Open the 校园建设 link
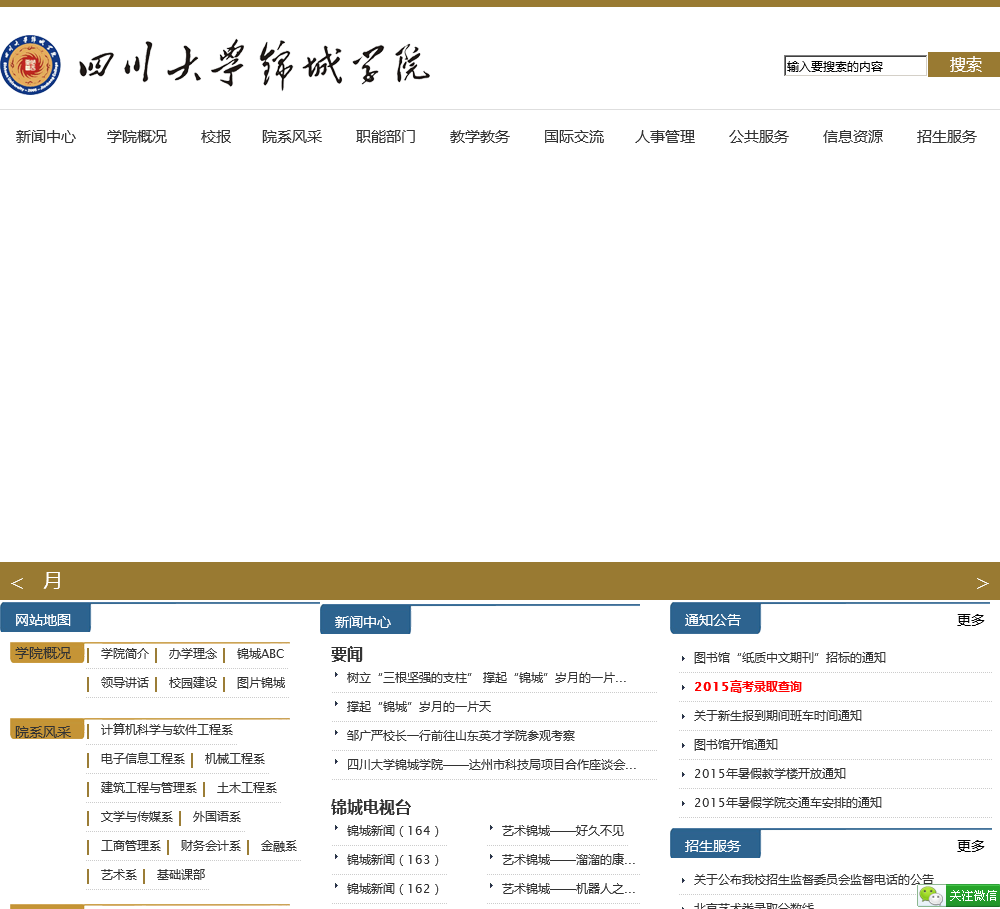This screenshot has width=1000, height=909. [193, 683]
